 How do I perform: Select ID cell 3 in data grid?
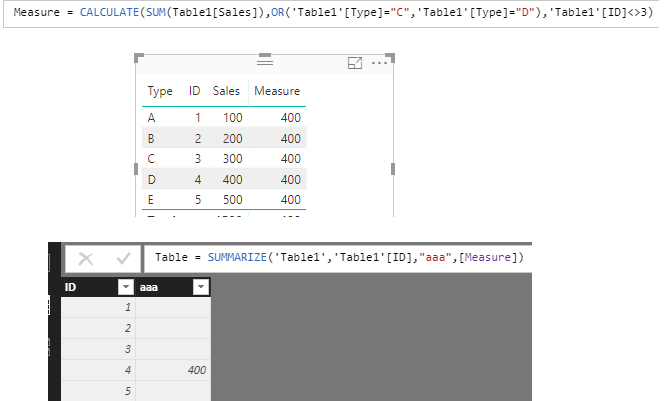(98, 349)
